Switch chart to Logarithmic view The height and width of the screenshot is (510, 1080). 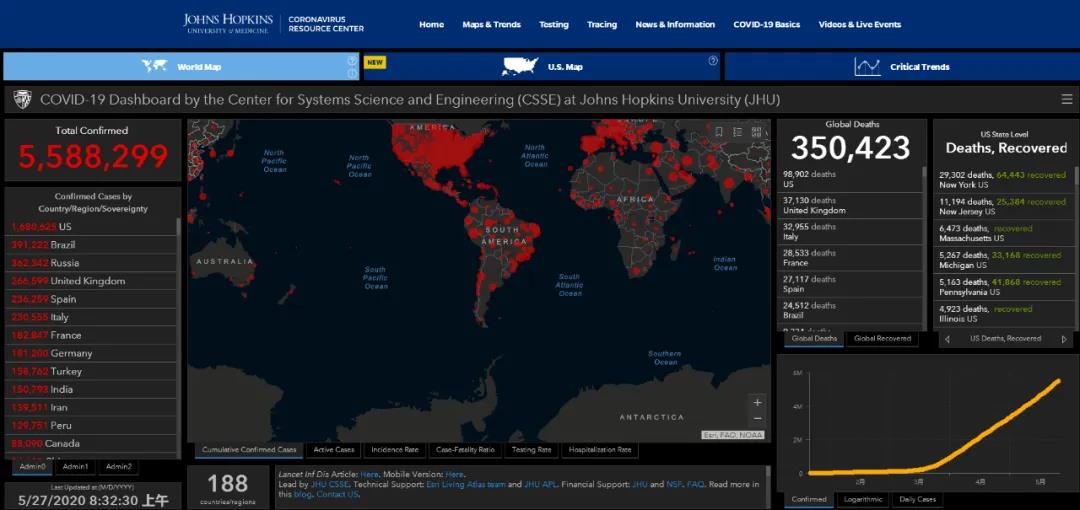point(864,499)
